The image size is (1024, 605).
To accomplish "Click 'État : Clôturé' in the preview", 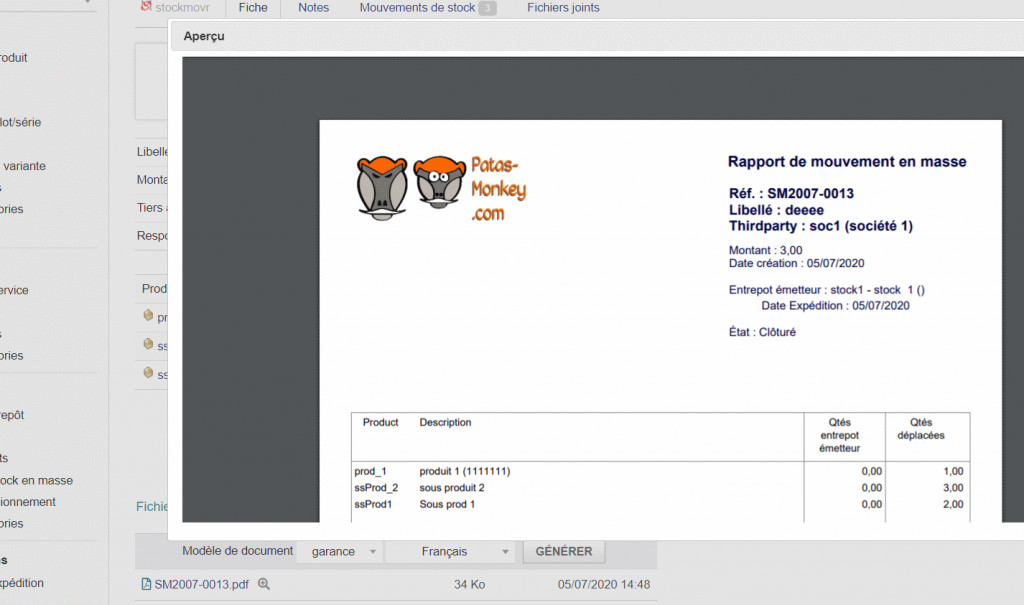I will click(762, 332).
